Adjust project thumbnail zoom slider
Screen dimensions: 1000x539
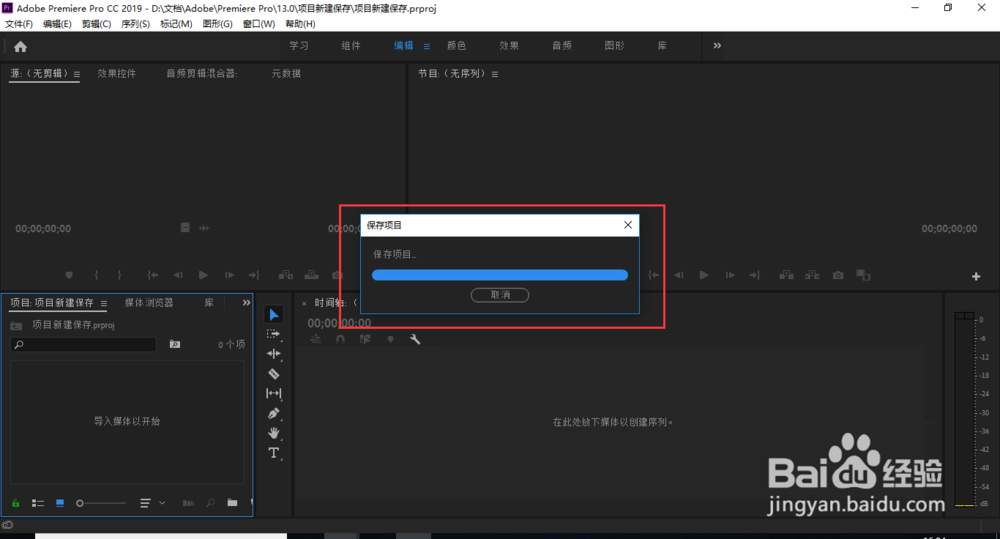[101, 503]
